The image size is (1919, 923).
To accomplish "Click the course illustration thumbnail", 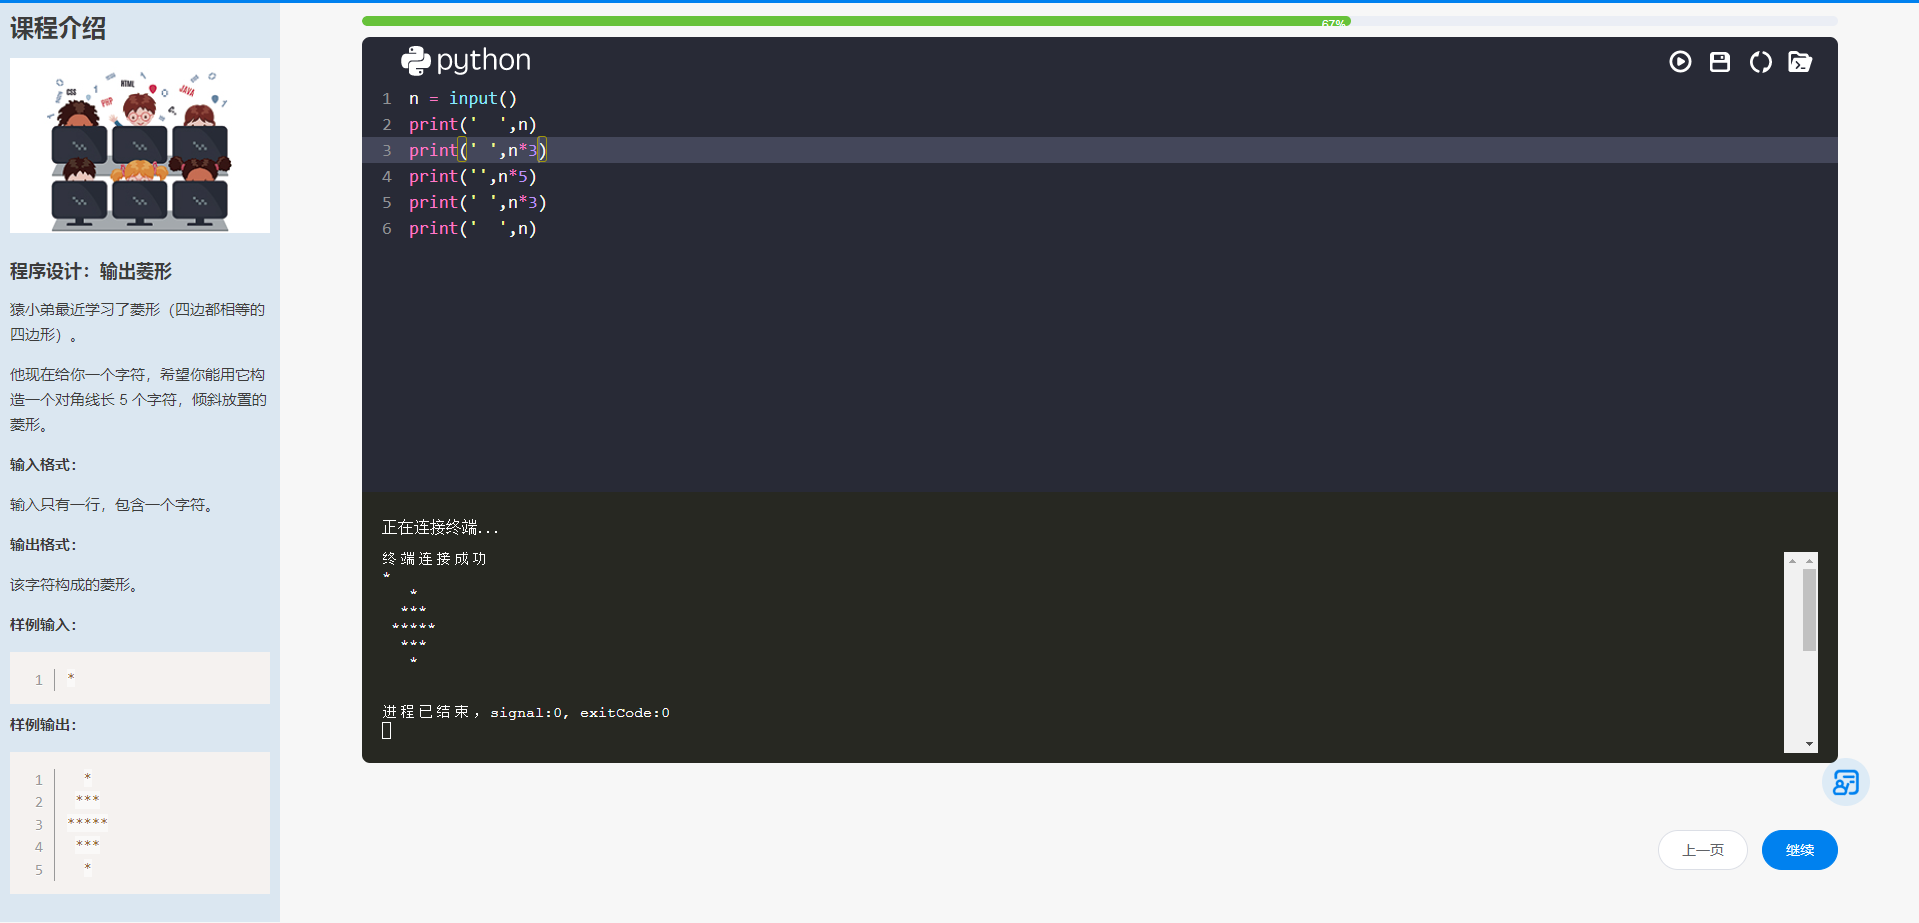I will pos(140,146).
